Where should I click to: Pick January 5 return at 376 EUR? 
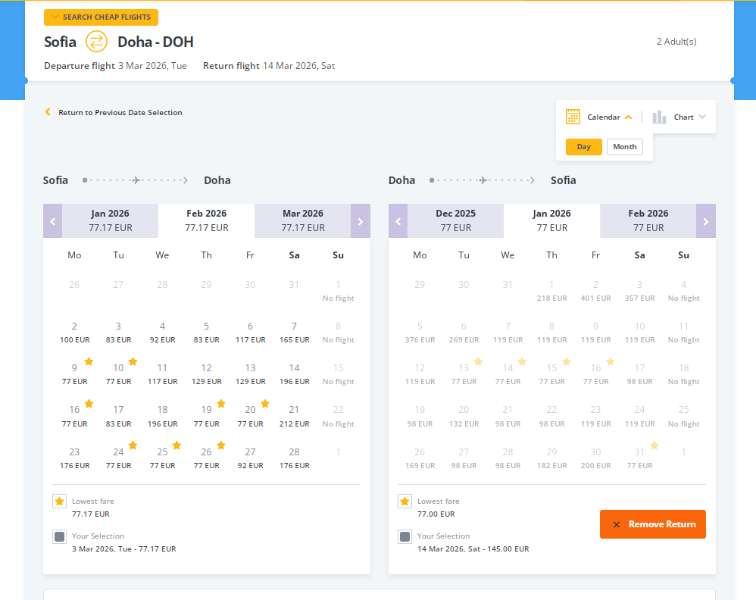(419, 333)
